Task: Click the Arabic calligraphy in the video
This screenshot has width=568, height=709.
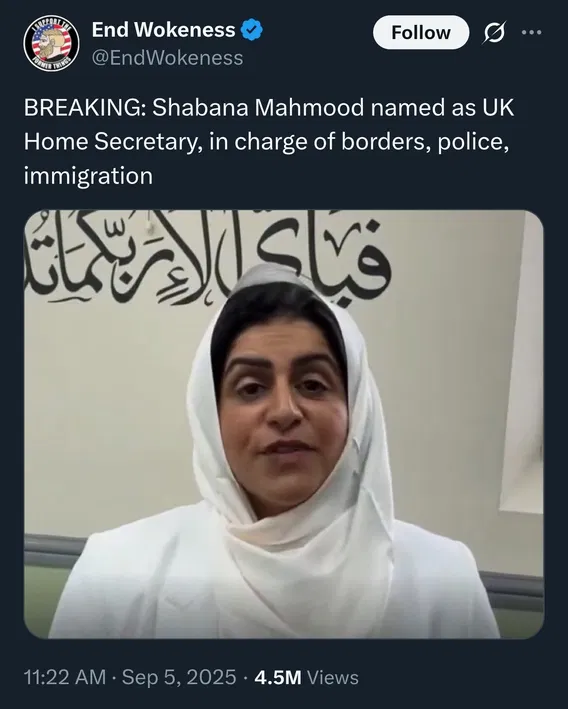Action: pyautogui.click(x=206, y=258)
